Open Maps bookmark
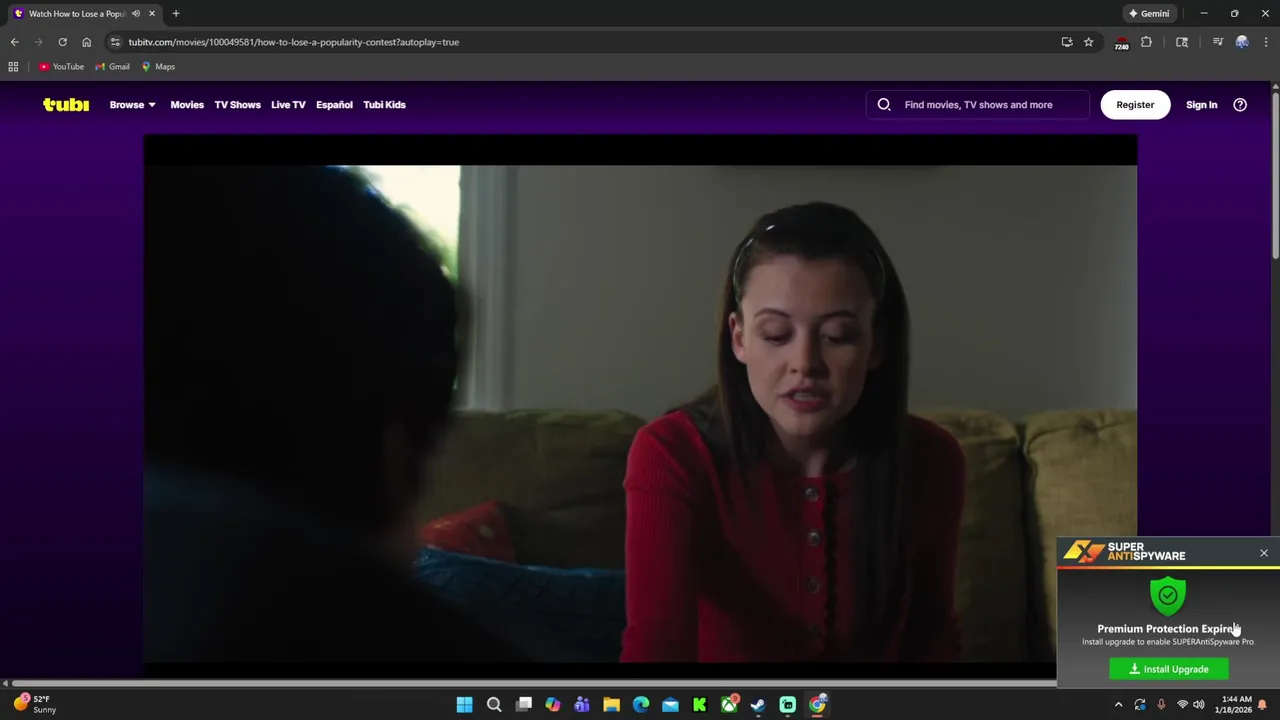1280x720 pixels. (x=158, y=67)
